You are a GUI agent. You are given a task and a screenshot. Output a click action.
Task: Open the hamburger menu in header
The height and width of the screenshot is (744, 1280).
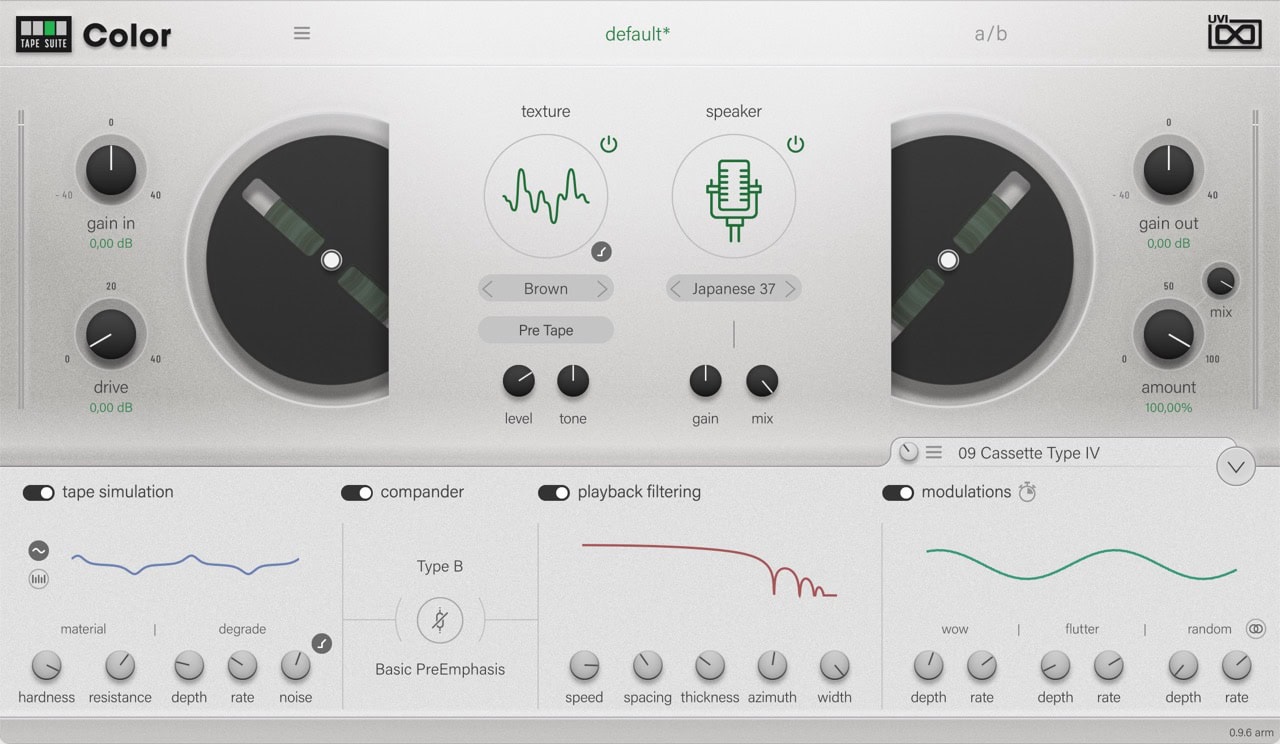(301, 33)
